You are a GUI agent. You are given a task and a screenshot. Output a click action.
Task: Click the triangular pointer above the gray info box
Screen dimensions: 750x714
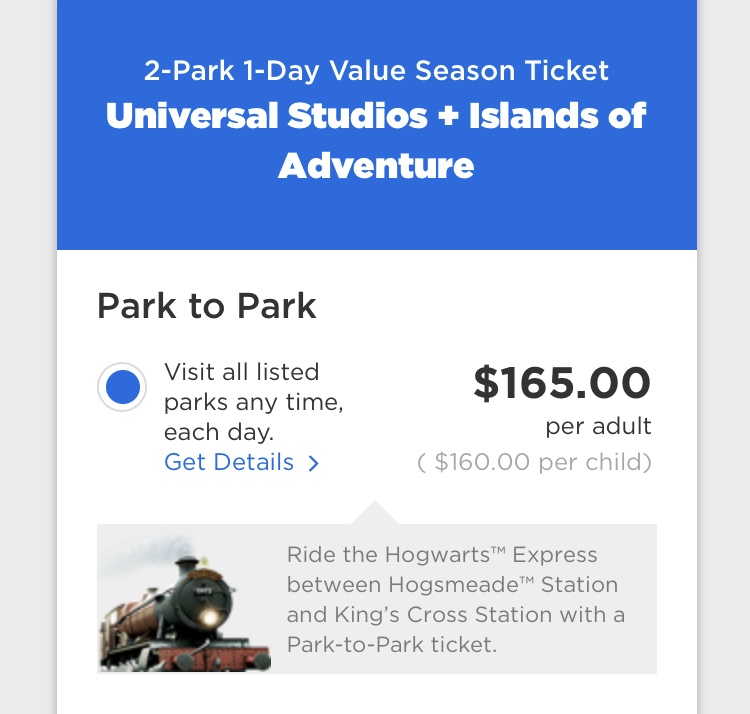point(377,513)
